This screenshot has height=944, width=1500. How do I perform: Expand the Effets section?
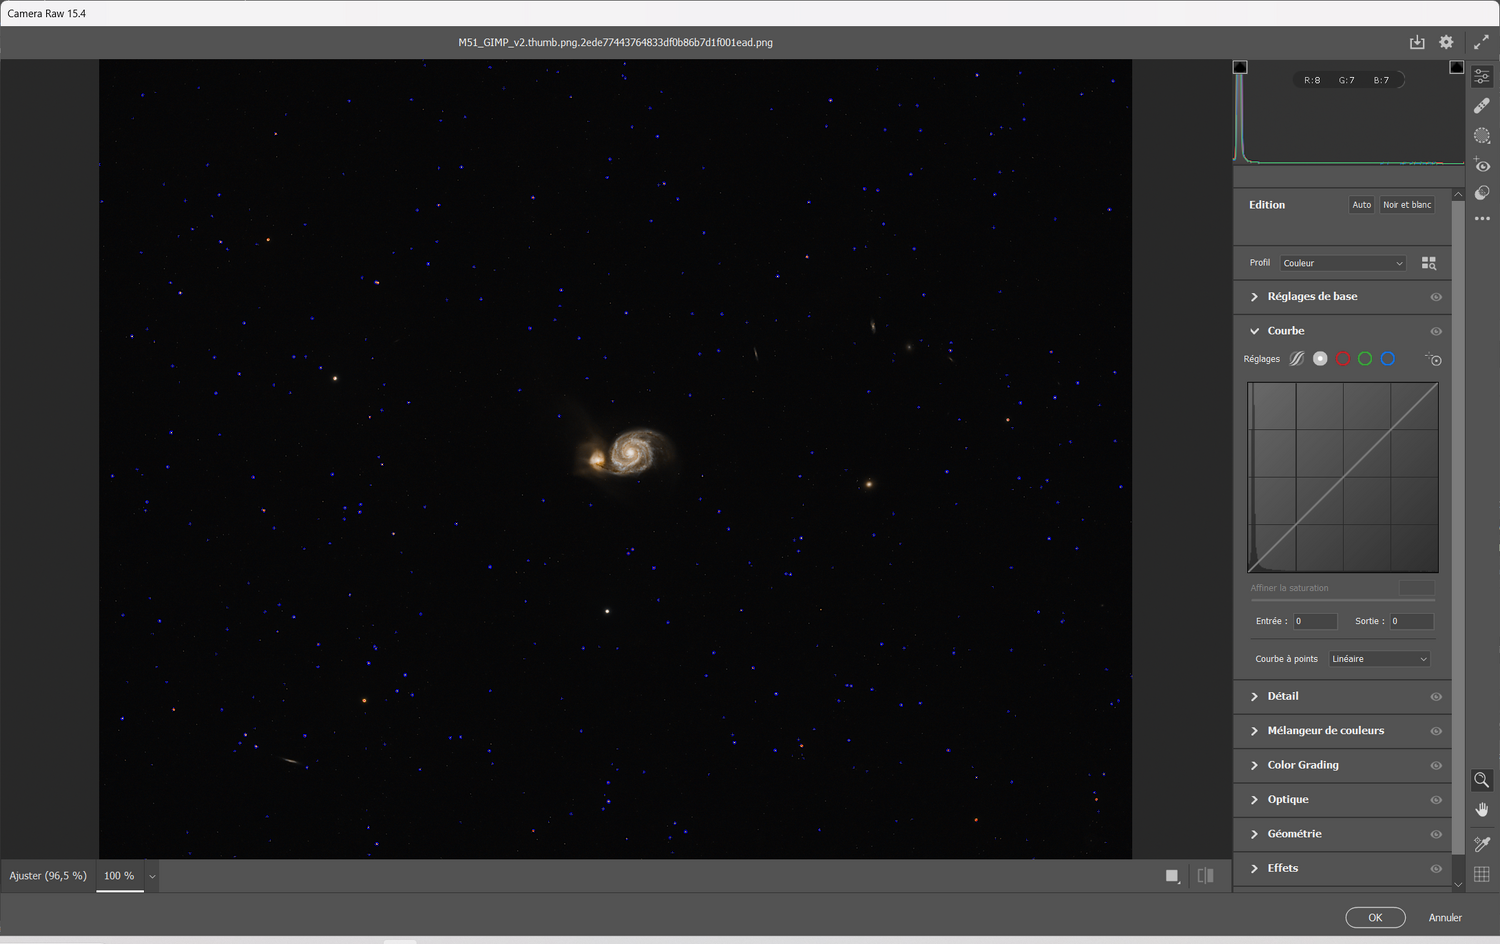click(1254, 869)
